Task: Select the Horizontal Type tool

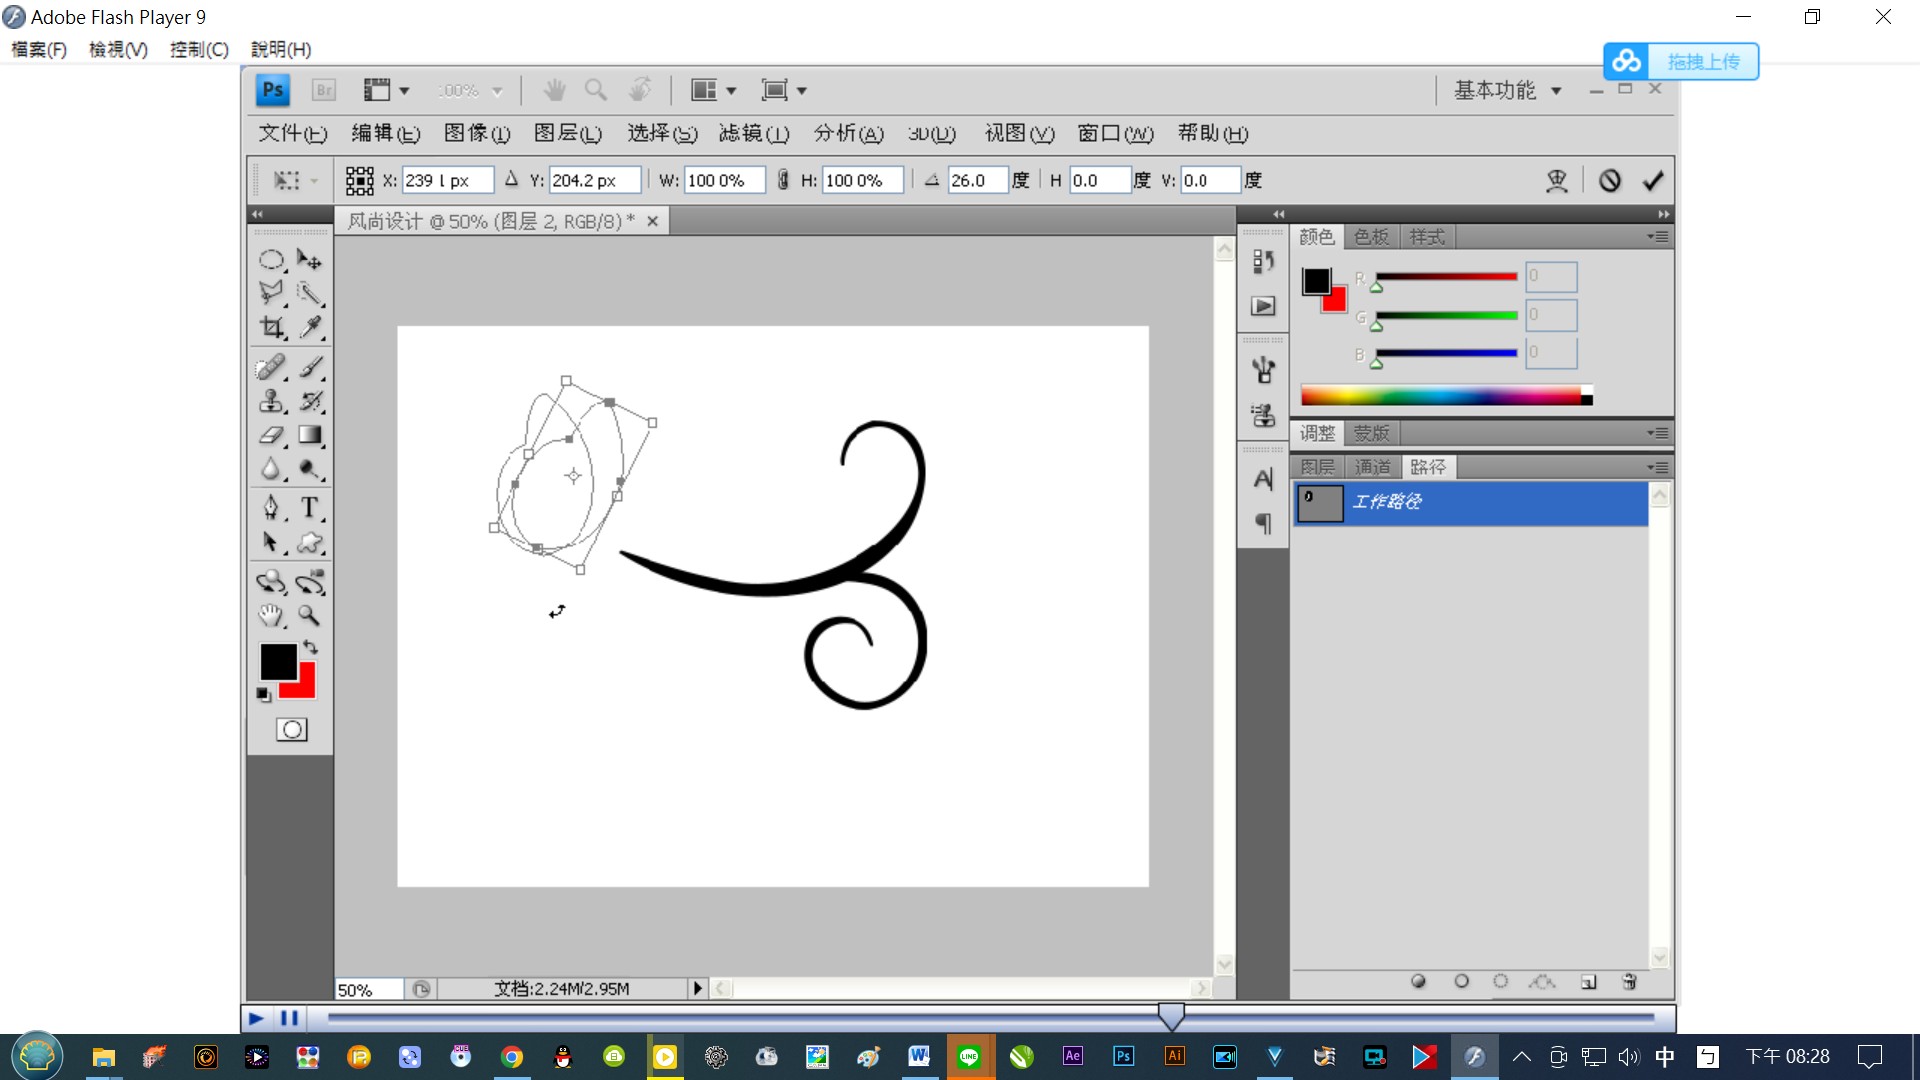Action: click(310, 508)
